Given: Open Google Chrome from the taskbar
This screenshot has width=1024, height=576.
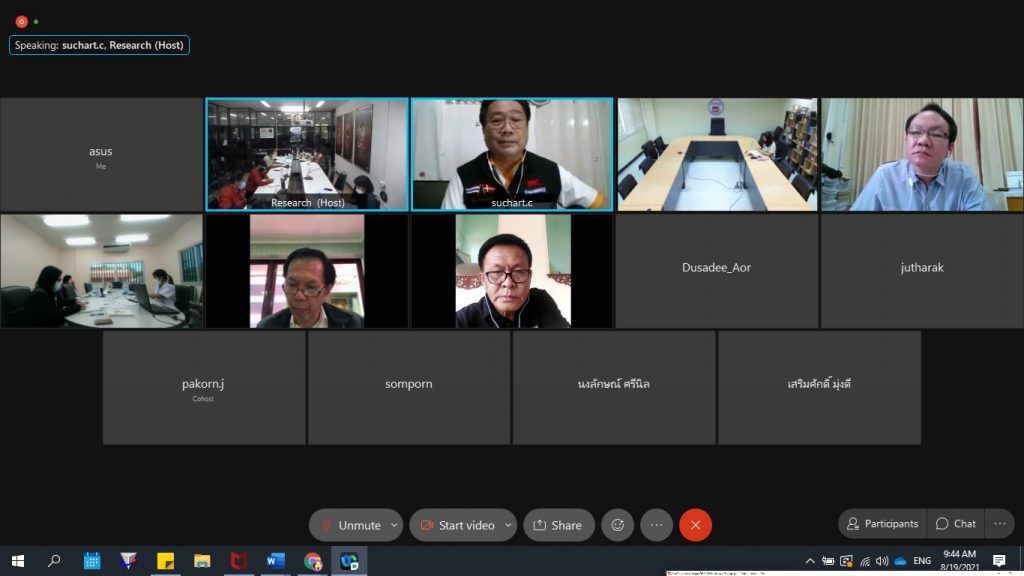Looking at the screenshot, I should point(313,561).
